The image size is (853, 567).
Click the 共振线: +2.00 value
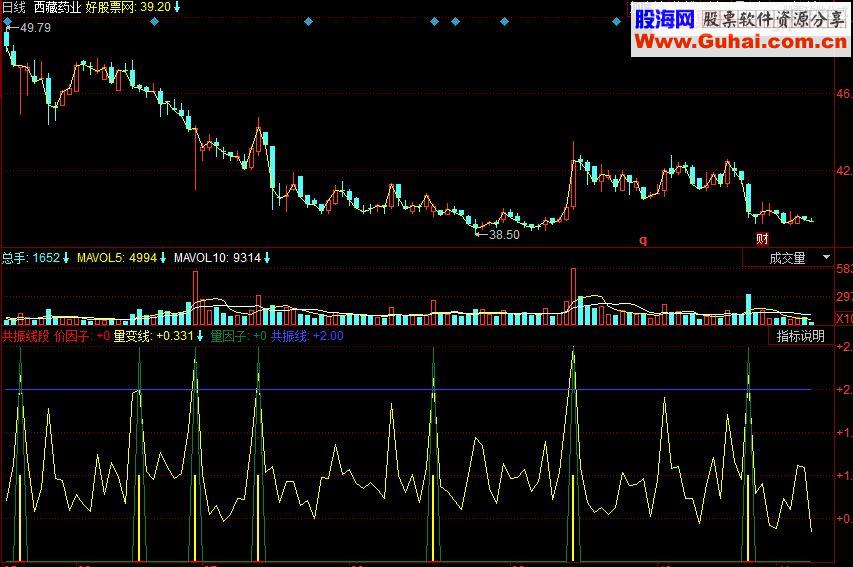(307, 336)
